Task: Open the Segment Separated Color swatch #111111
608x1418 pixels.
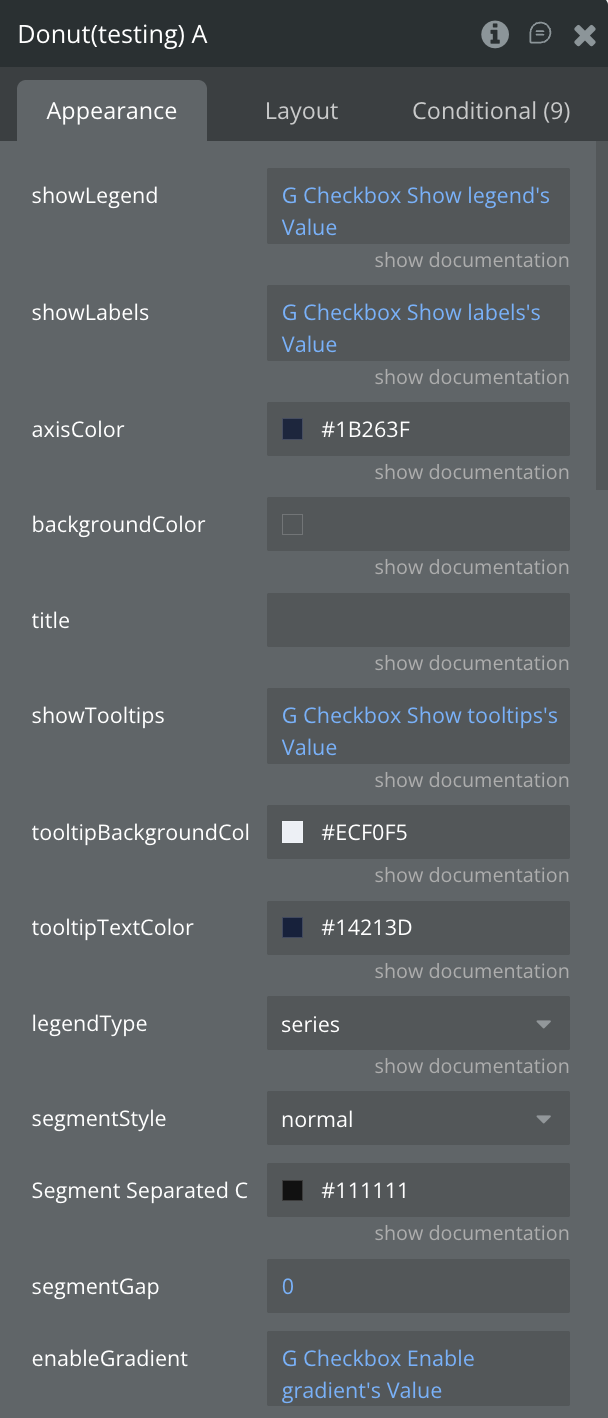Action: [293, 1191]
